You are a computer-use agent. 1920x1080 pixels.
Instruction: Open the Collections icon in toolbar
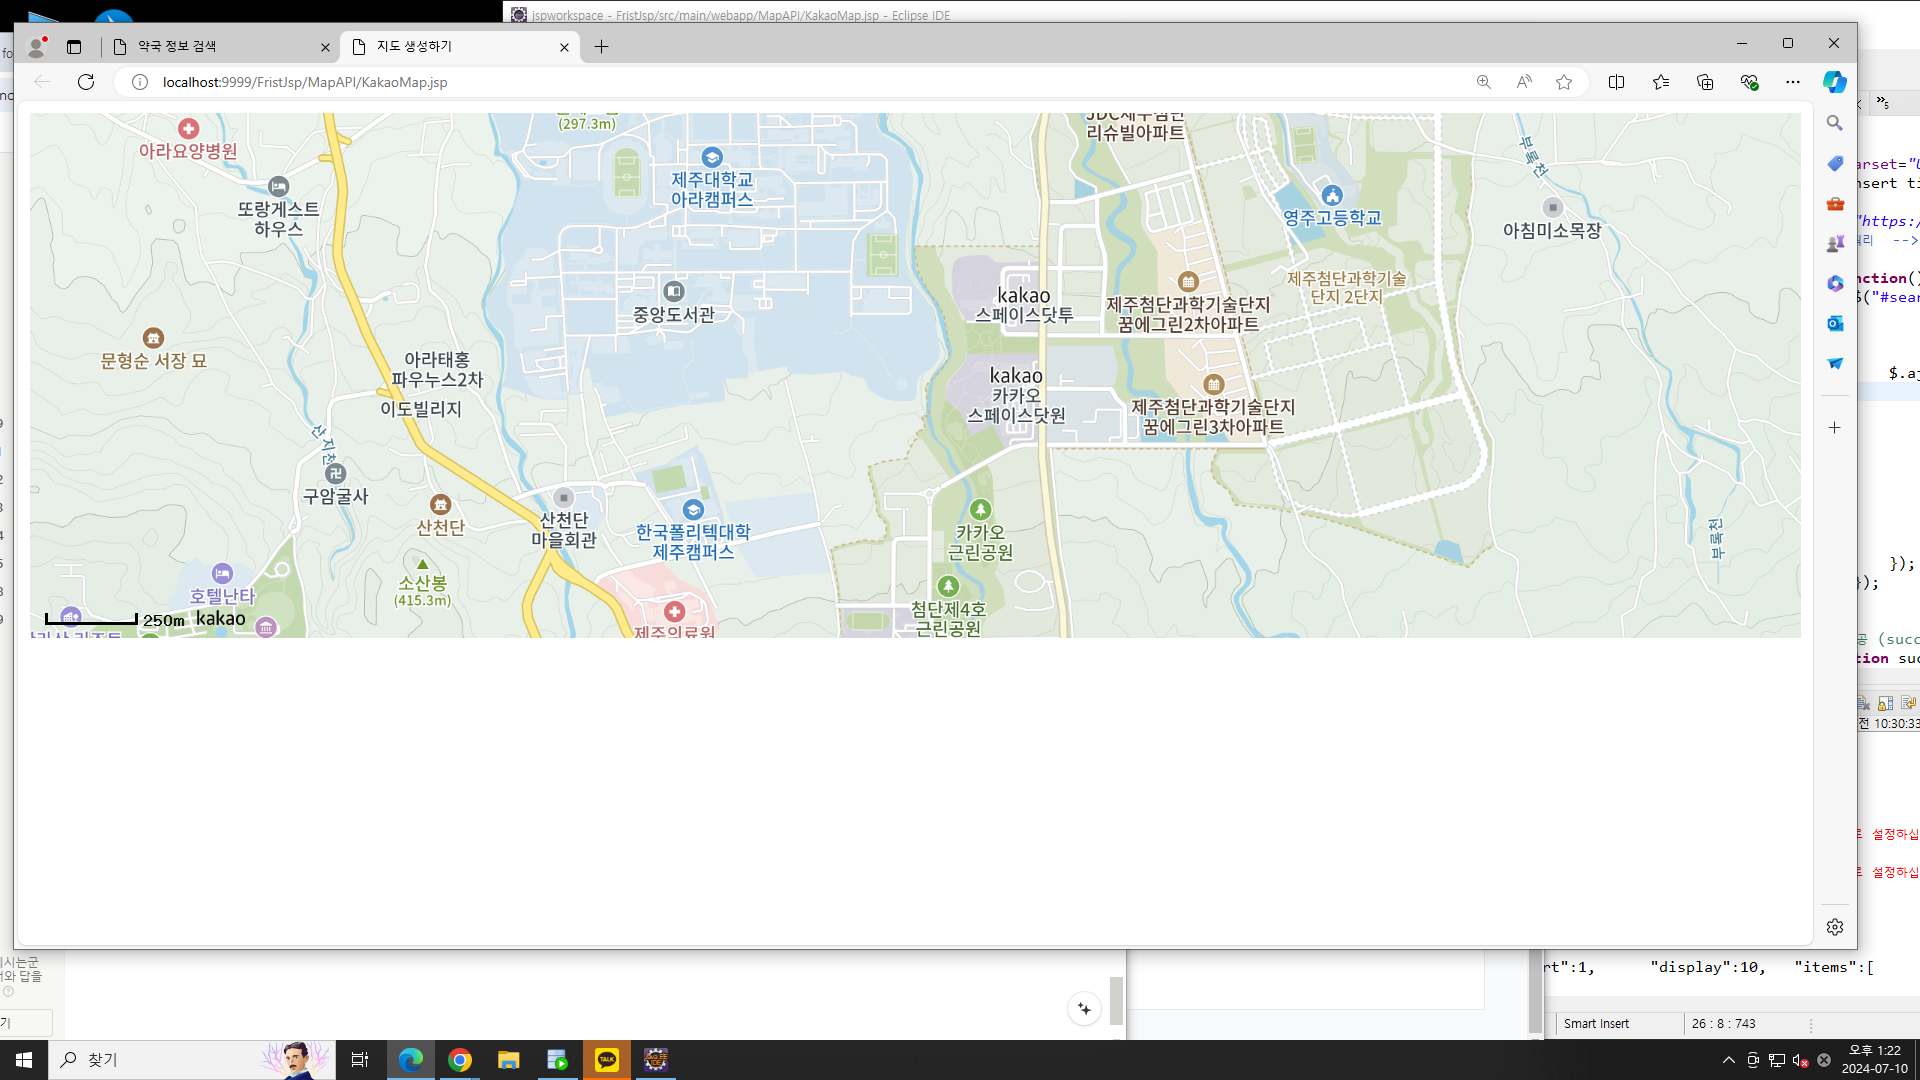point(1705,82)
